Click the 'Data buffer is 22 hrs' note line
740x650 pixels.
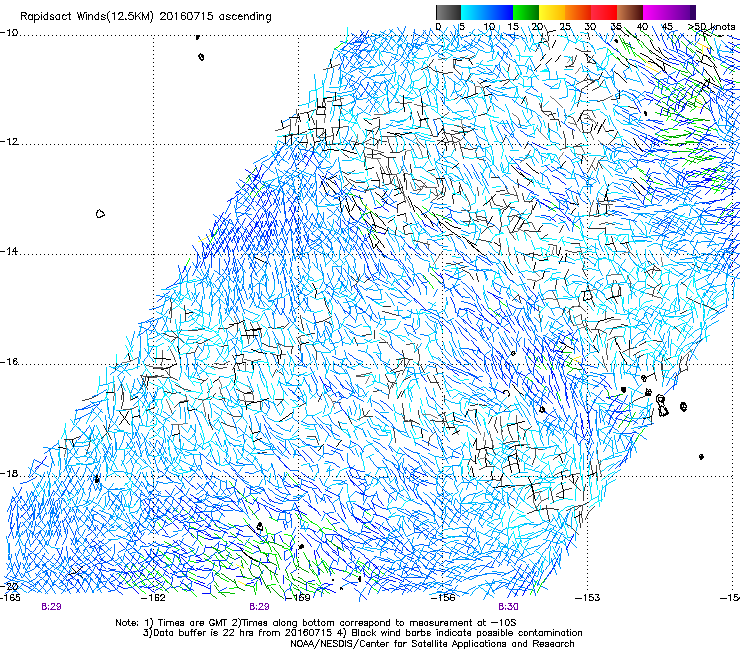point(236,633)
